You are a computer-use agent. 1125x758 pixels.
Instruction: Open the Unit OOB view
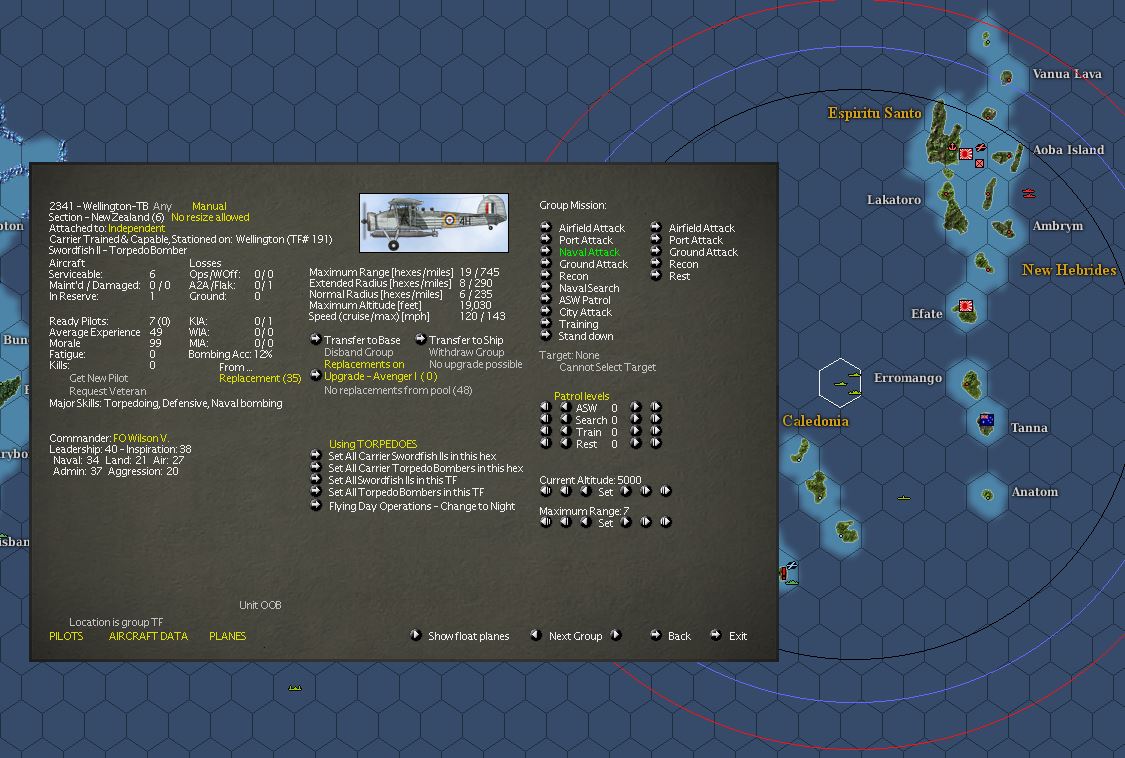(x=260, y=605)
